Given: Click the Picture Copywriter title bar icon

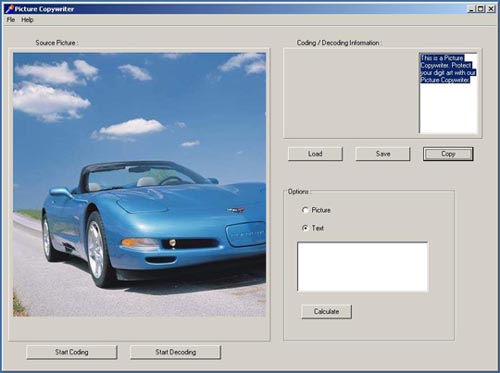Looking at the screenshot, I should (x=9, y=9).
